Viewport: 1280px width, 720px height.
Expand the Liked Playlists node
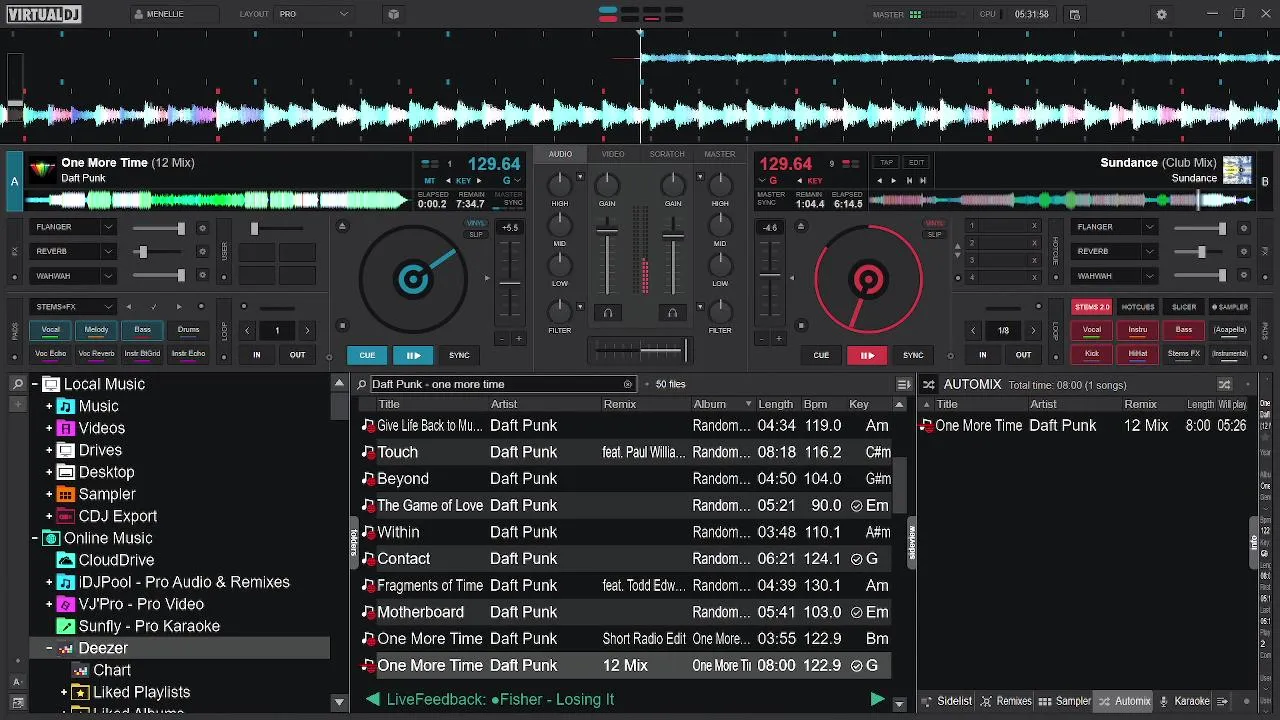pyautogui.click(x=64, y=692)
